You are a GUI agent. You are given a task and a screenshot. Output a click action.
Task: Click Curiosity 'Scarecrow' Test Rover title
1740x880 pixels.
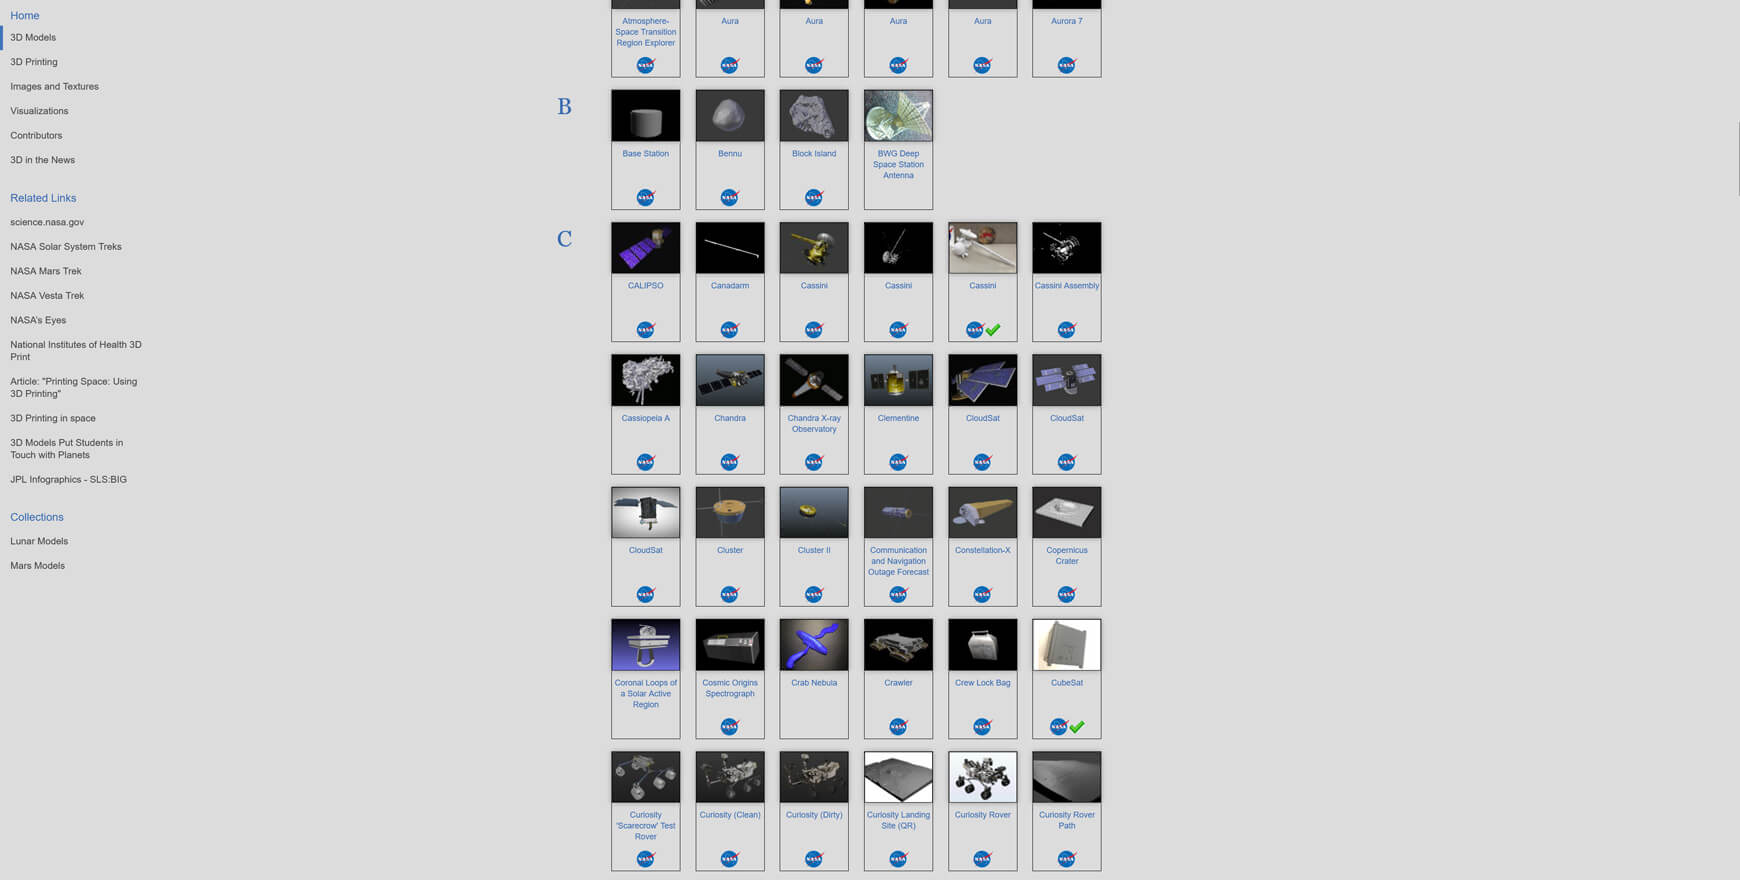pos(646,826)
